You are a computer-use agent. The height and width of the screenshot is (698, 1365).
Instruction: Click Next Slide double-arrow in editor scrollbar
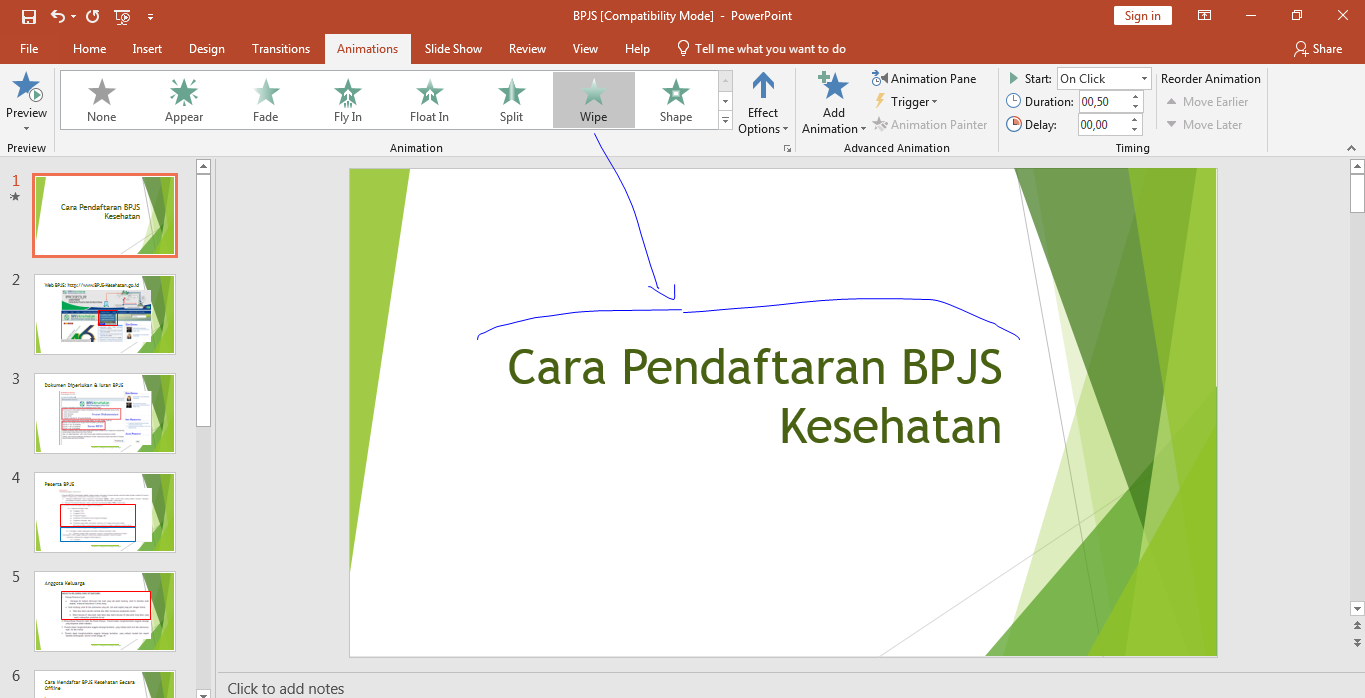[x=1357, y=642]
